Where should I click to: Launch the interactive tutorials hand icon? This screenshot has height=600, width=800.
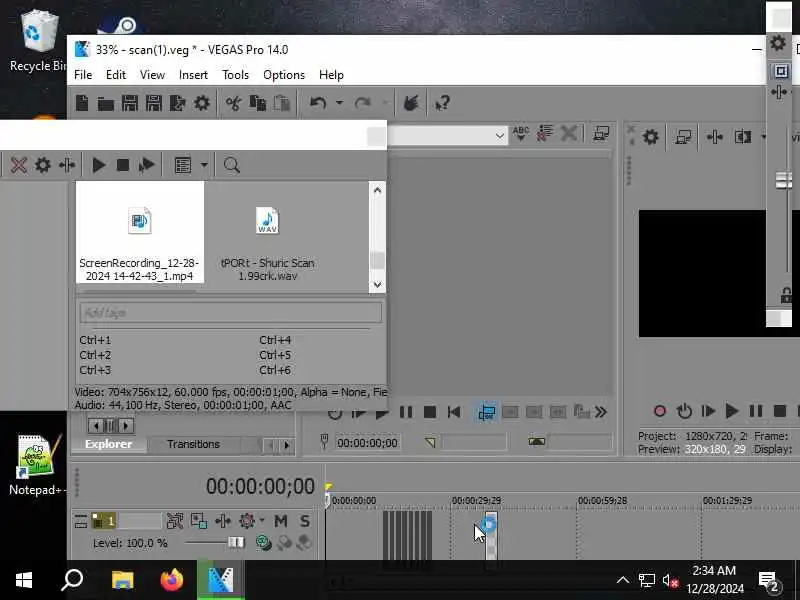click(411, 104)
